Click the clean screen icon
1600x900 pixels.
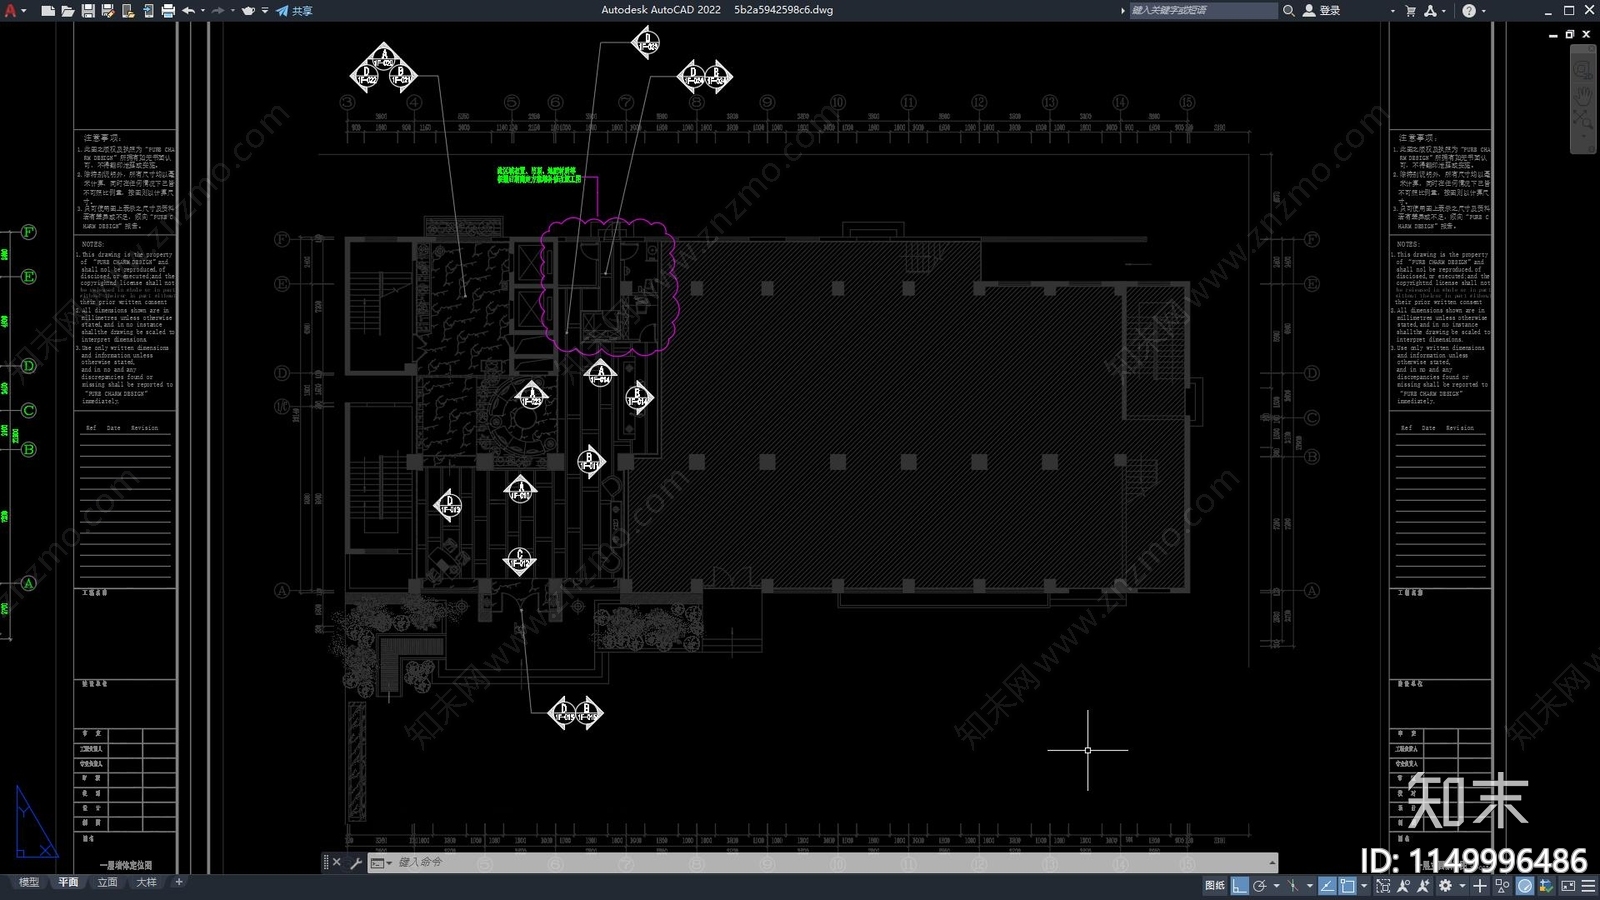1568,886
